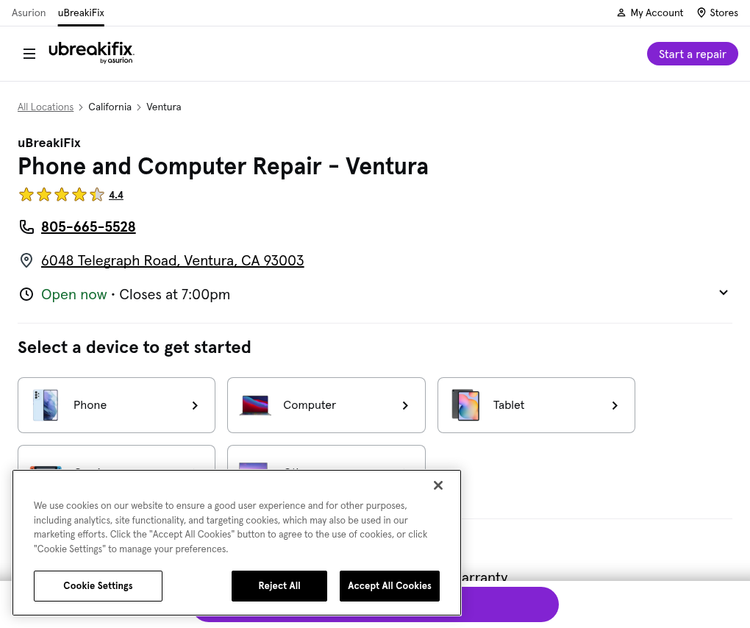Open Cookie Settings preferences
The height and width of the screenshot is (628, 750).
[x=98, y=586]
